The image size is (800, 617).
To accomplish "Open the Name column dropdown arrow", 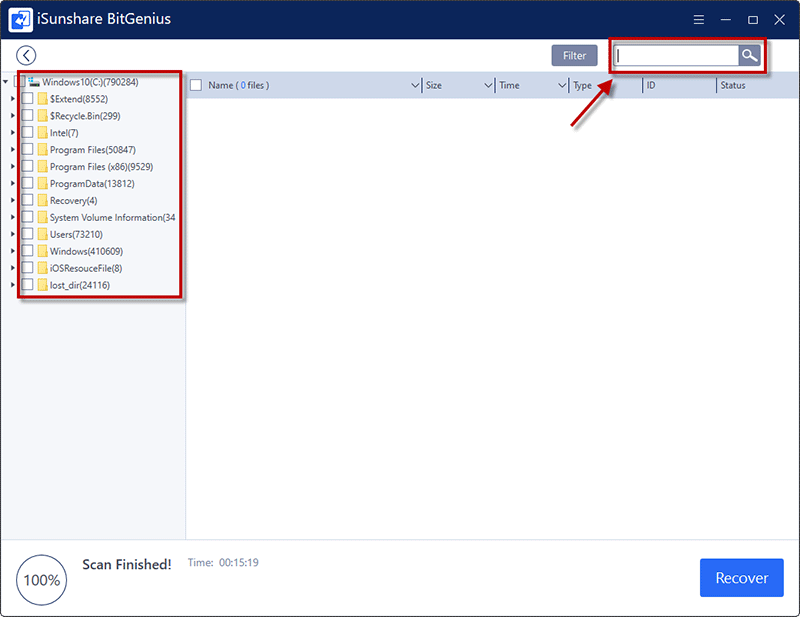I will [415, 85].
